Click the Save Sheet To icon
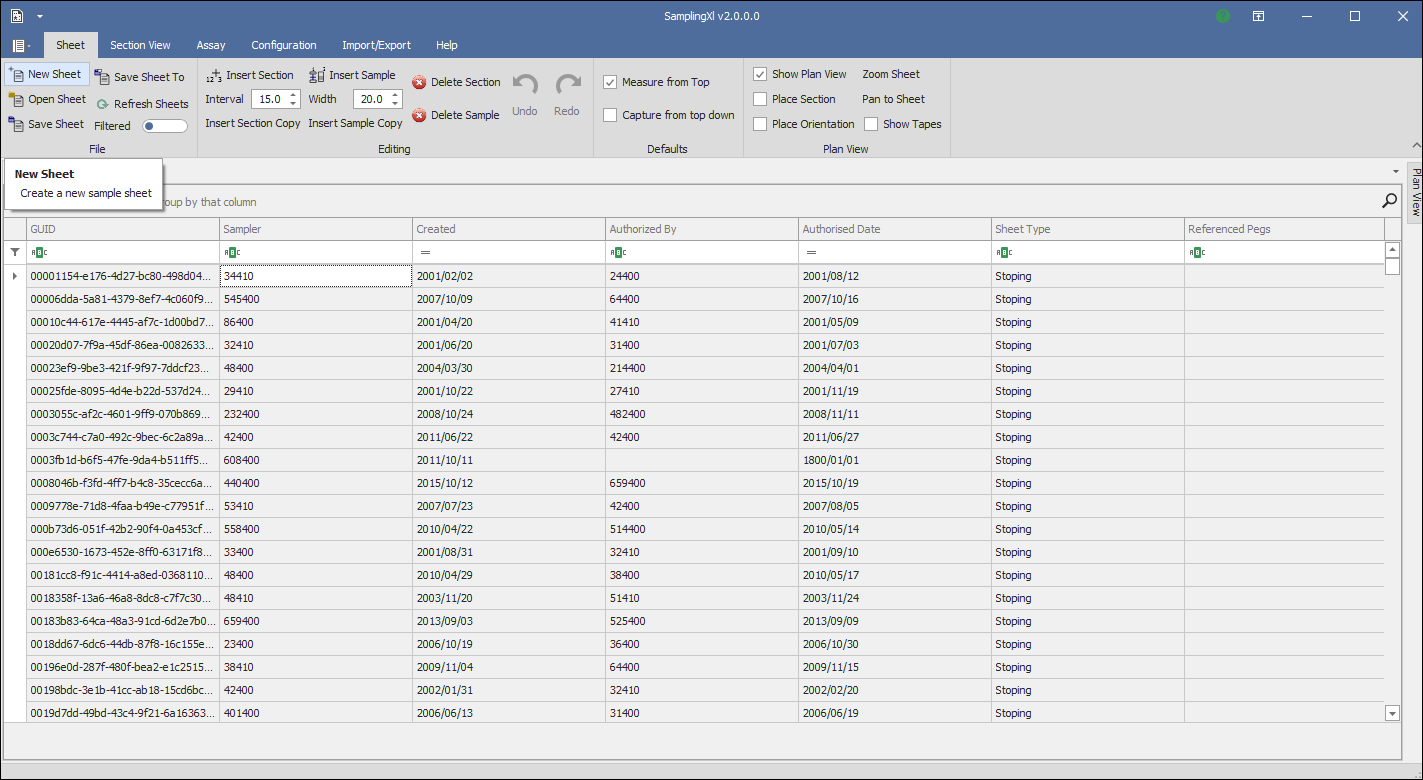Viewport: 1423px width, 780px height. (102, 77)
